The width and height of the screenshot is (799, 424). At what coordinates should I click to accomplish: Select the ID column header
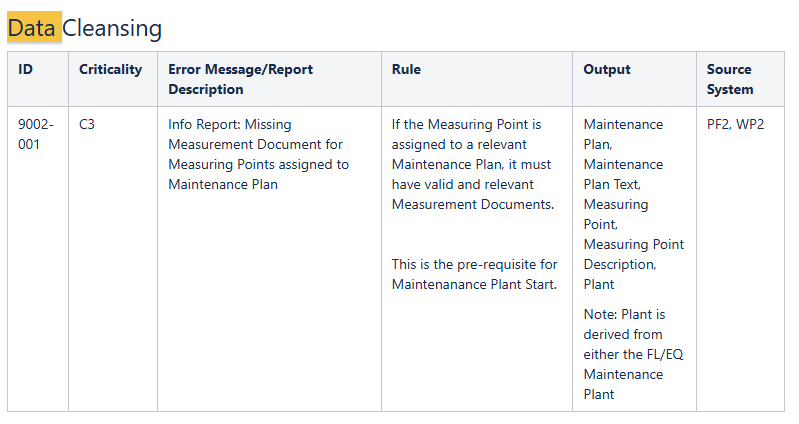point(26,70)
